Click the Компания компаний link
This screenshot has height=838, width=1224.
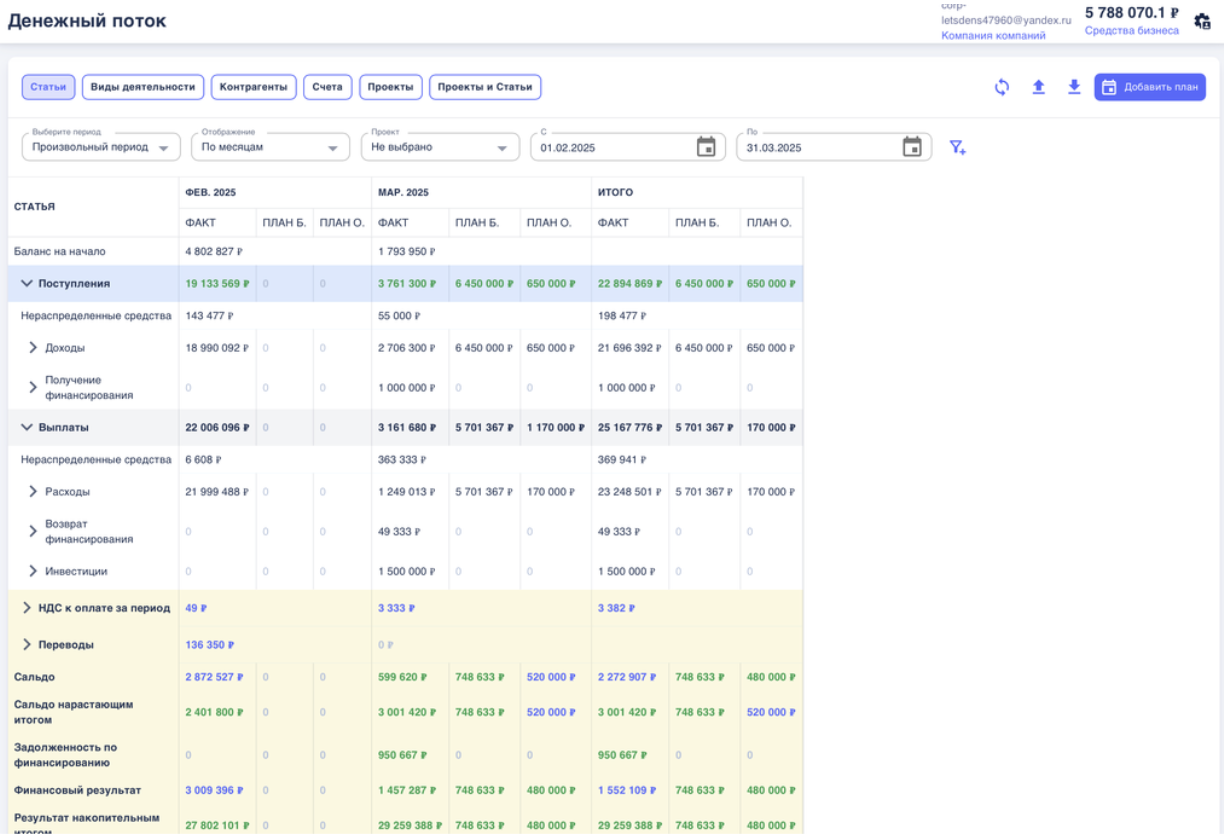pyautogui.click(x=993, y=35)
